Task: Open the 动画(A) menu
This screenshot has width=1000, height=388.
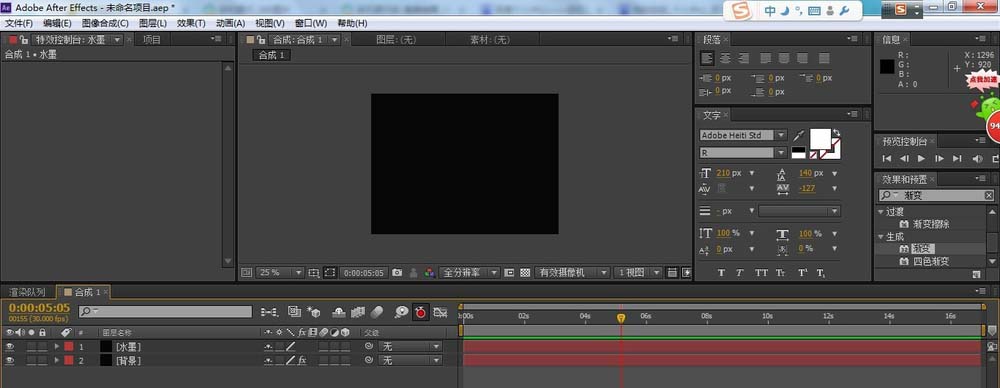Action: coord(230,23)
